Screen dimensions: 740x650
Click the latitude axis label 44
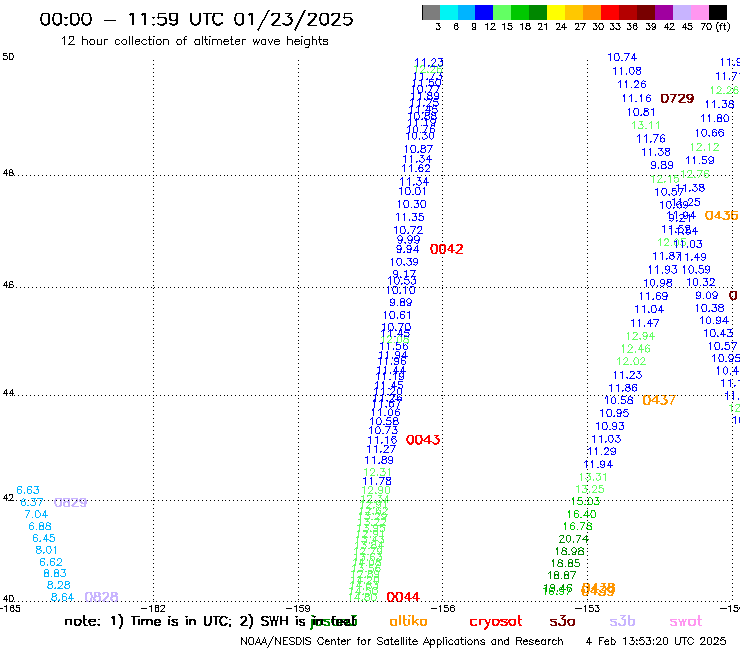pos(8,393)
